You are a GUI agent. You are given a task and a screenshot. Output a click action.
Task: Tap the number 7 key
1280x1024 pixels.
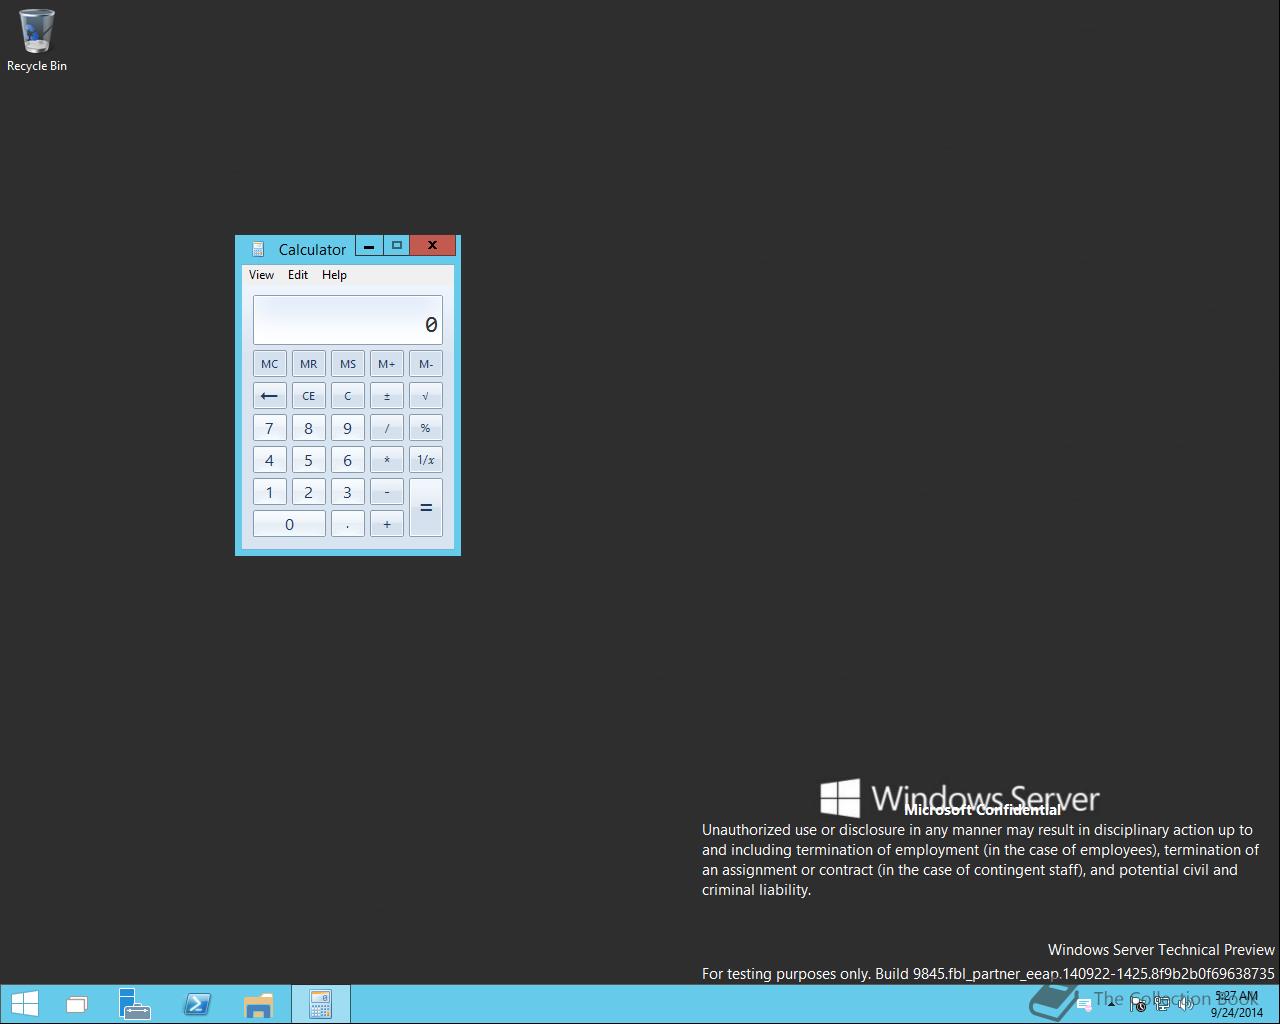point(269,428)
